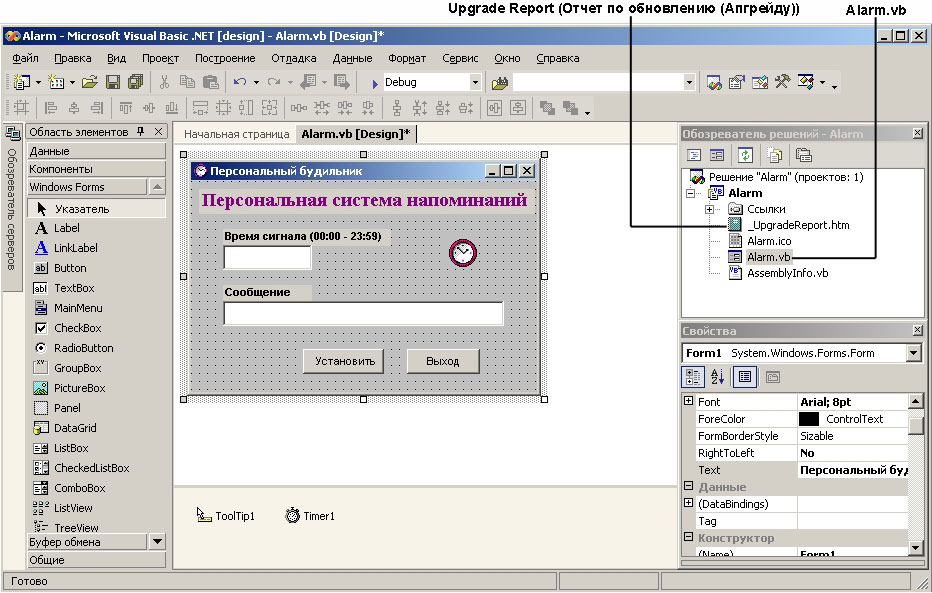
Task: Click the Время сигнала time input box
Action: [x=267, y=258]
